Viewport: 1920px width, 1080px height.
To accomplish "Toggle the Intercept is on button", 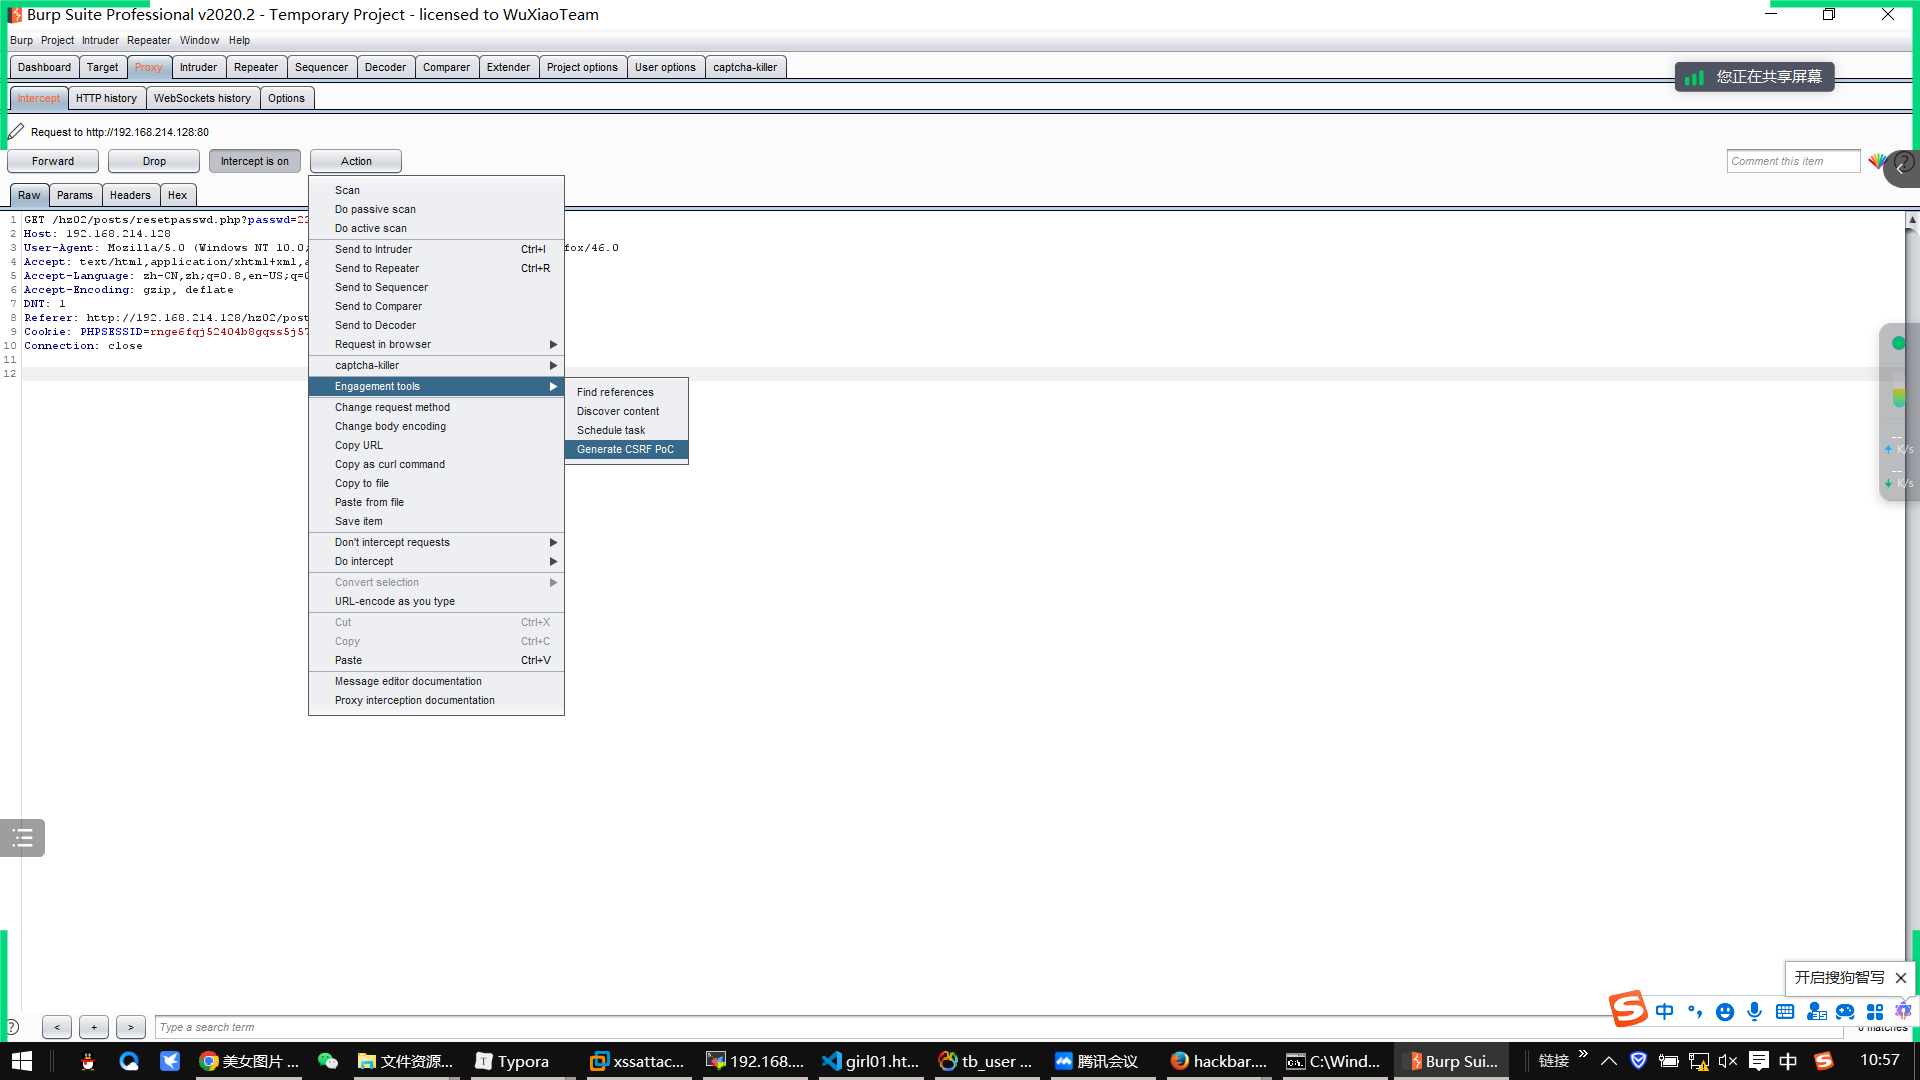I will tap(255, 161).
